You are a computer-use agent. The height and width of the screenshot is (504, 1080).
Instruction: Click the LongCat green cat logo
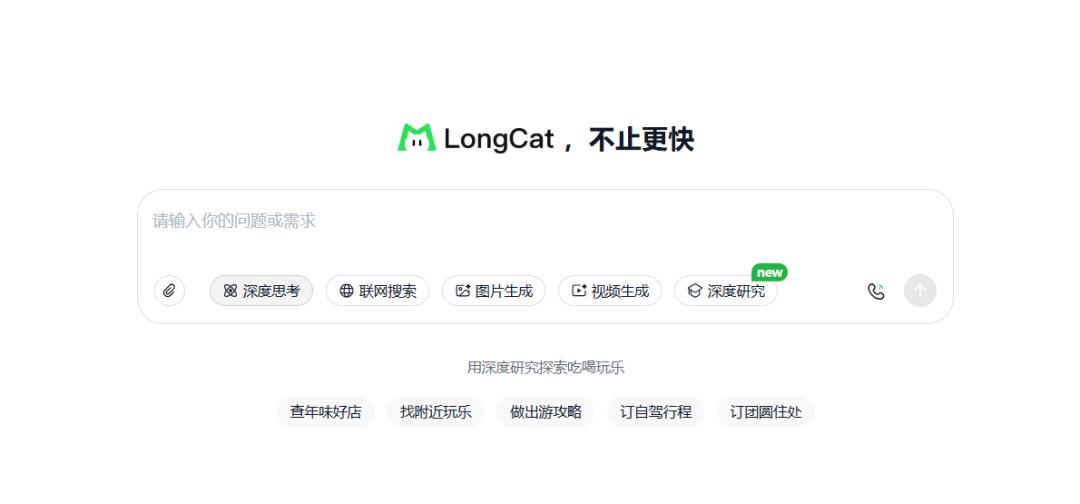(x=417, y=138)
